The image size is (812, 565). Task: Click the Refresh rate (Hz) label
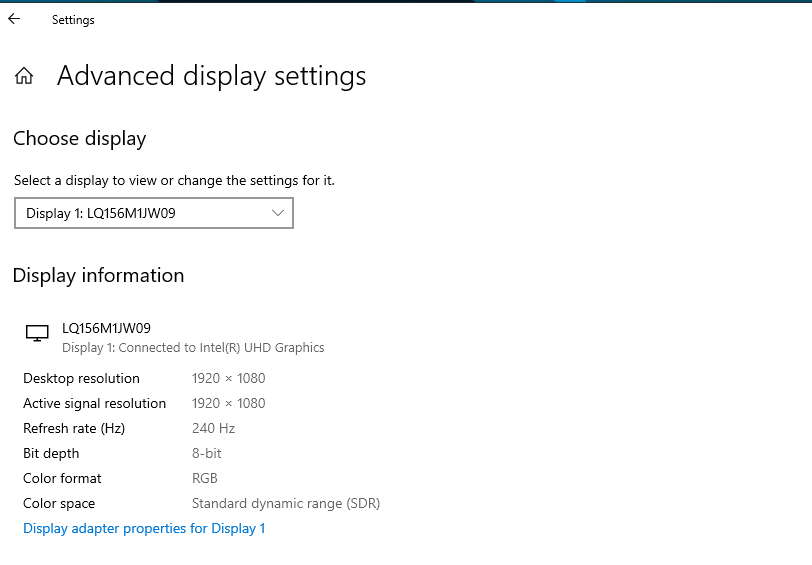[x=74, y=428]
